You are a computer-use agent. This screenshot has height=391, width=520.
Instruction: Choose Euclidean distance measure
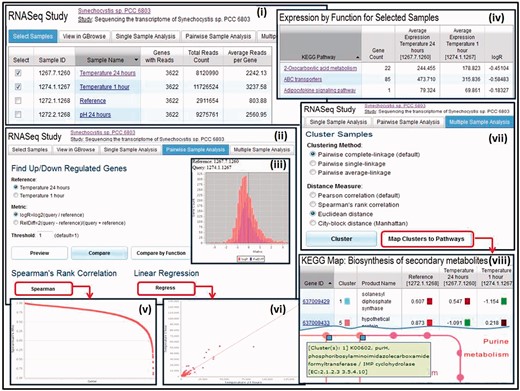(313, 214)
